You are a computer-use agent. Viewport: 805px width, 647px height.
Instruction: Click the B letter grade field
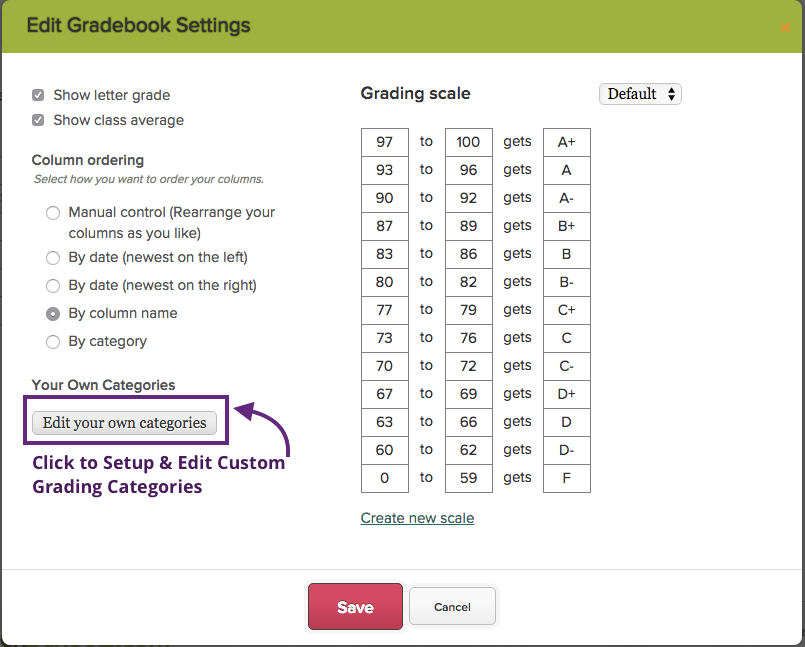pos(566,253)
